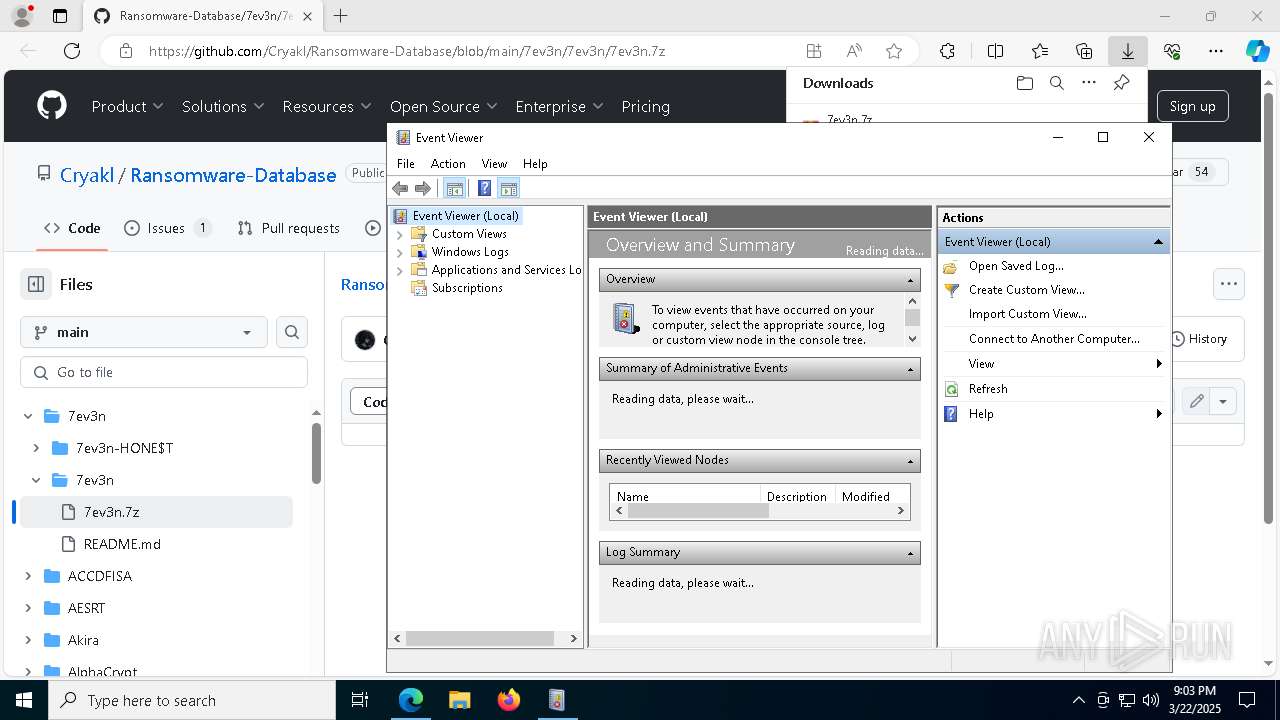Open GitHub homepage logo
Screen dimensions: 1280x720
pyautogui.click(x=52, y=106)
